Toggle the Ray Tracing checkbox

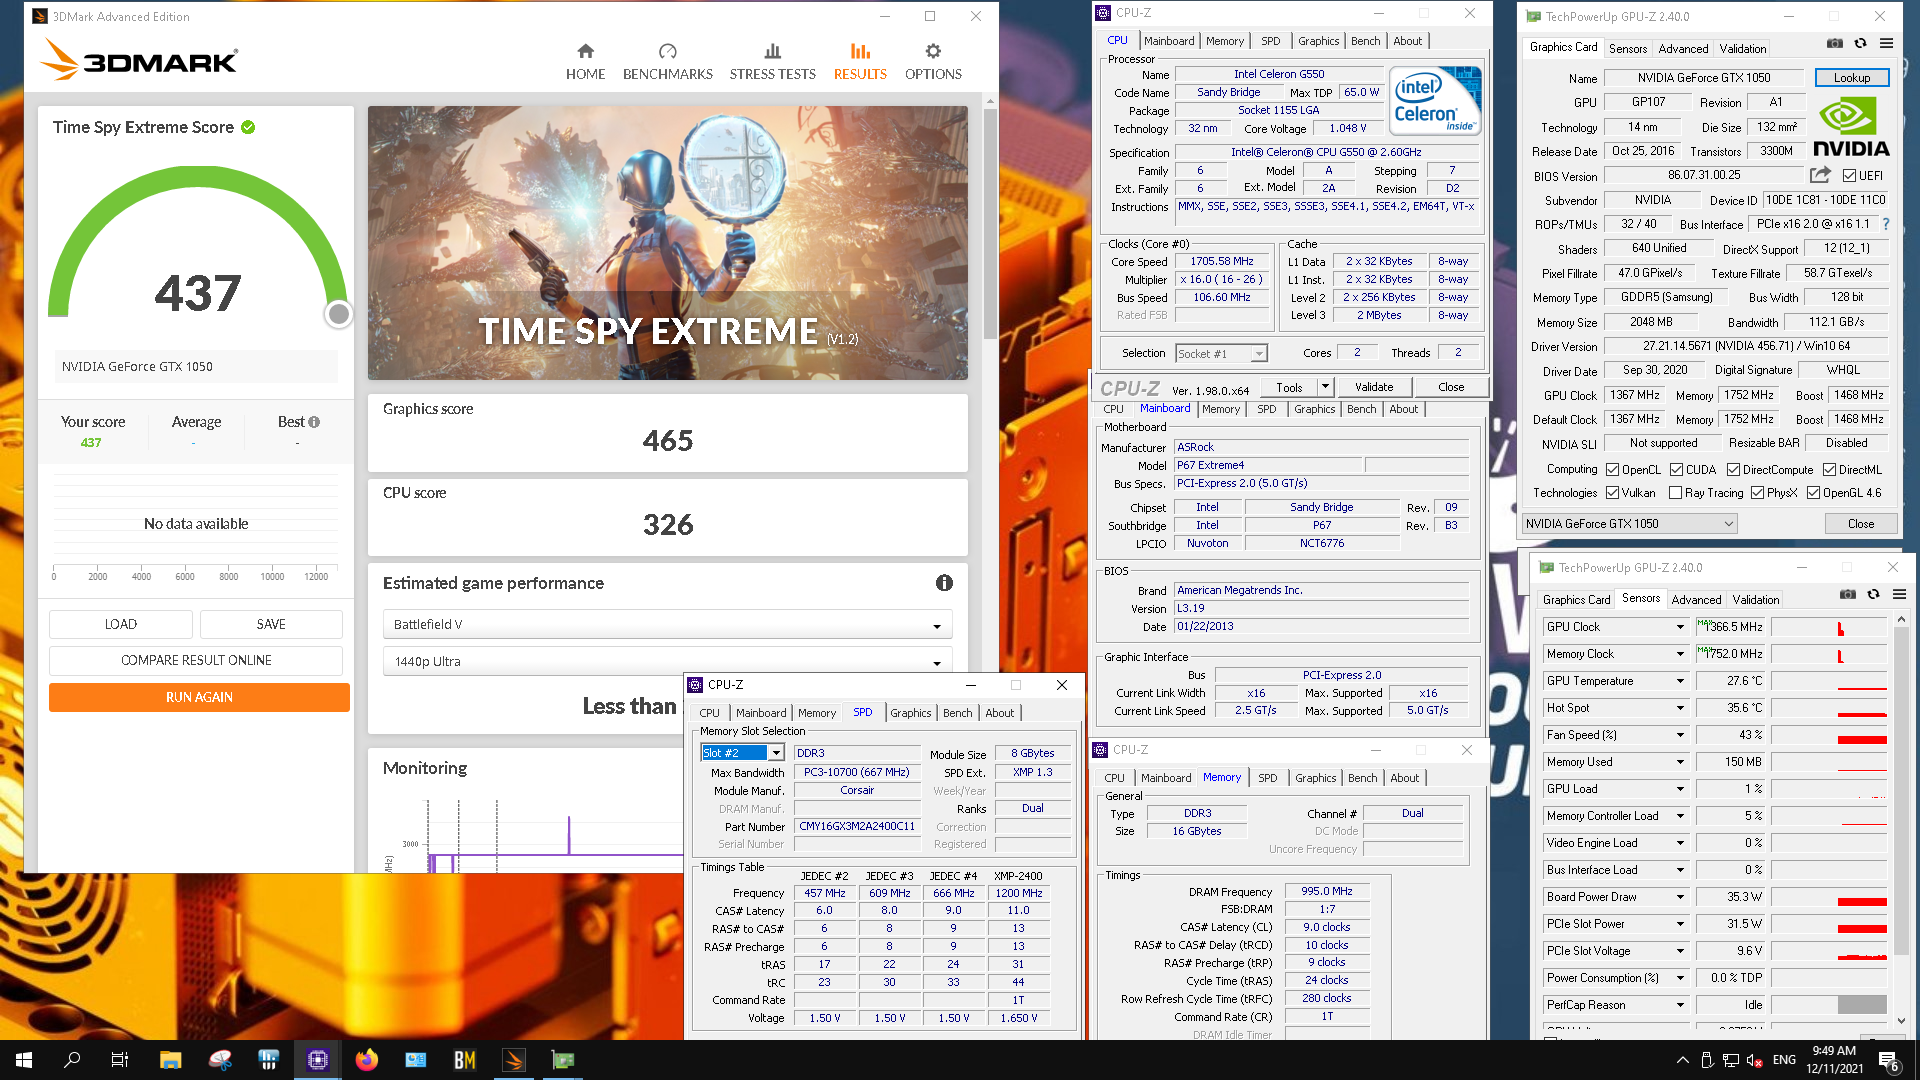pos(1675,493)
